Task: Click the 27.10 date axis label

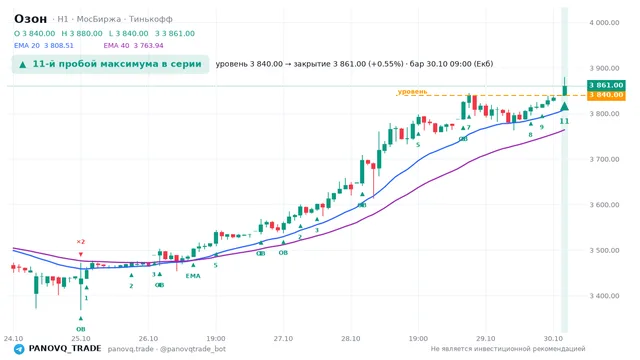Action: point(283,338)
